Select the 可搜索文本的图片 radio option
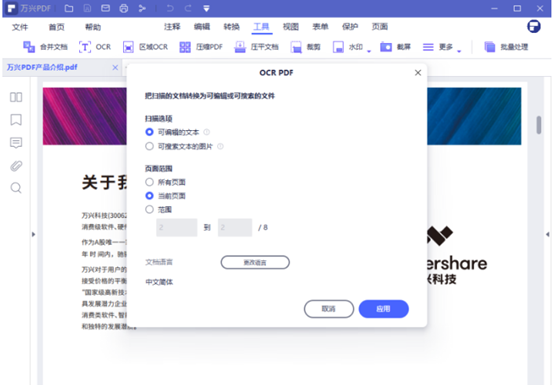The width and height of the screenshot is (553, 385). point(150,146)
